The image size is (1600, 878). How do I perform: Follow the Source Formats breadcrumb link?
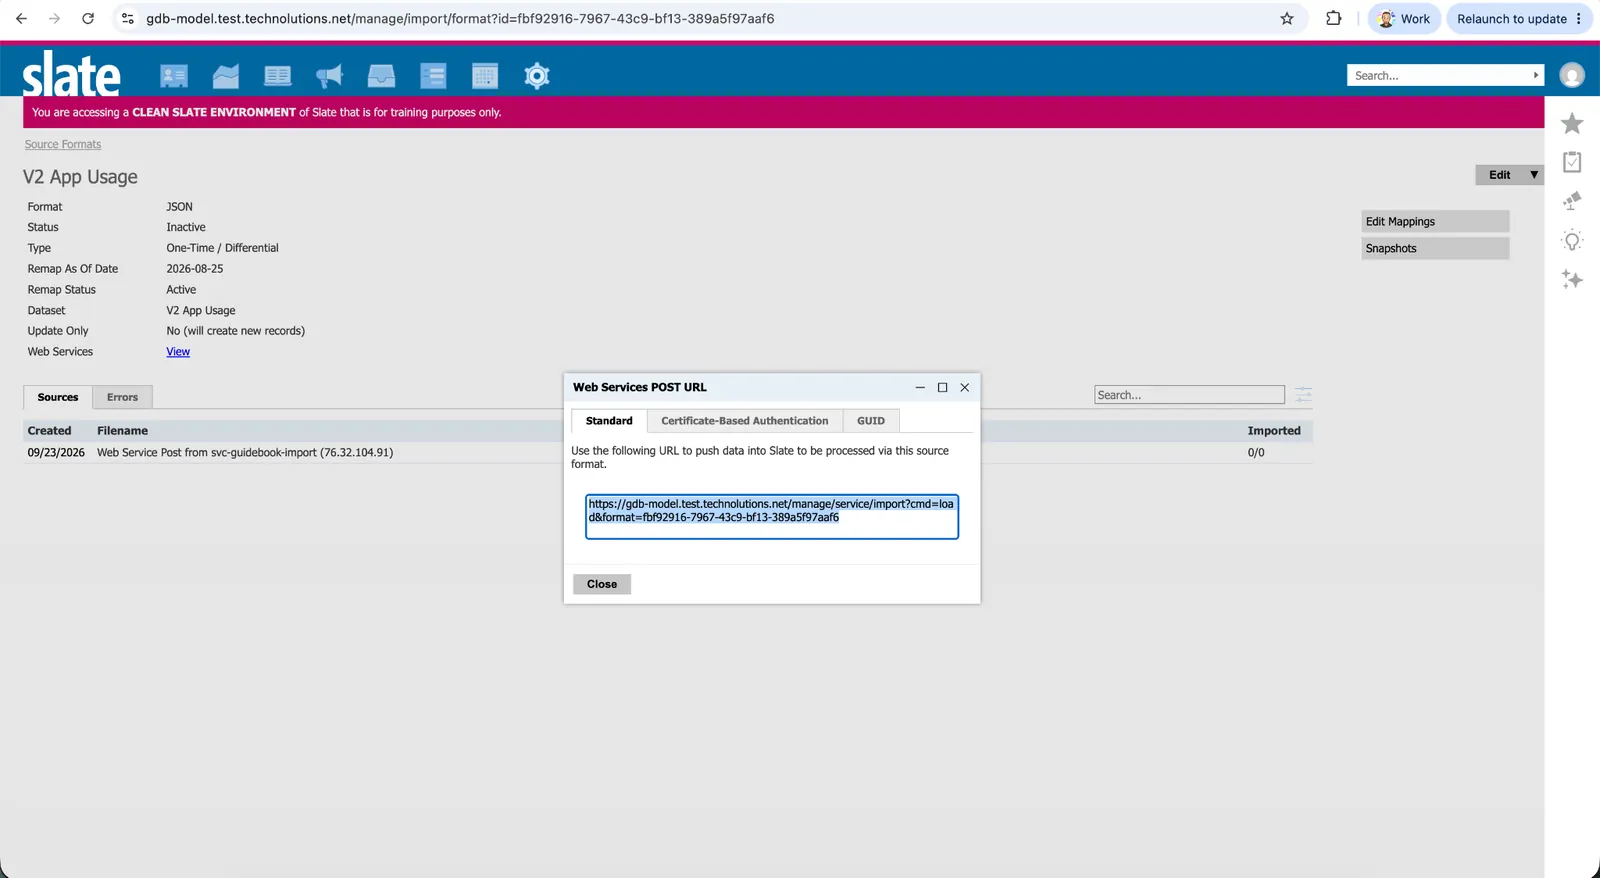pos(63,145)
